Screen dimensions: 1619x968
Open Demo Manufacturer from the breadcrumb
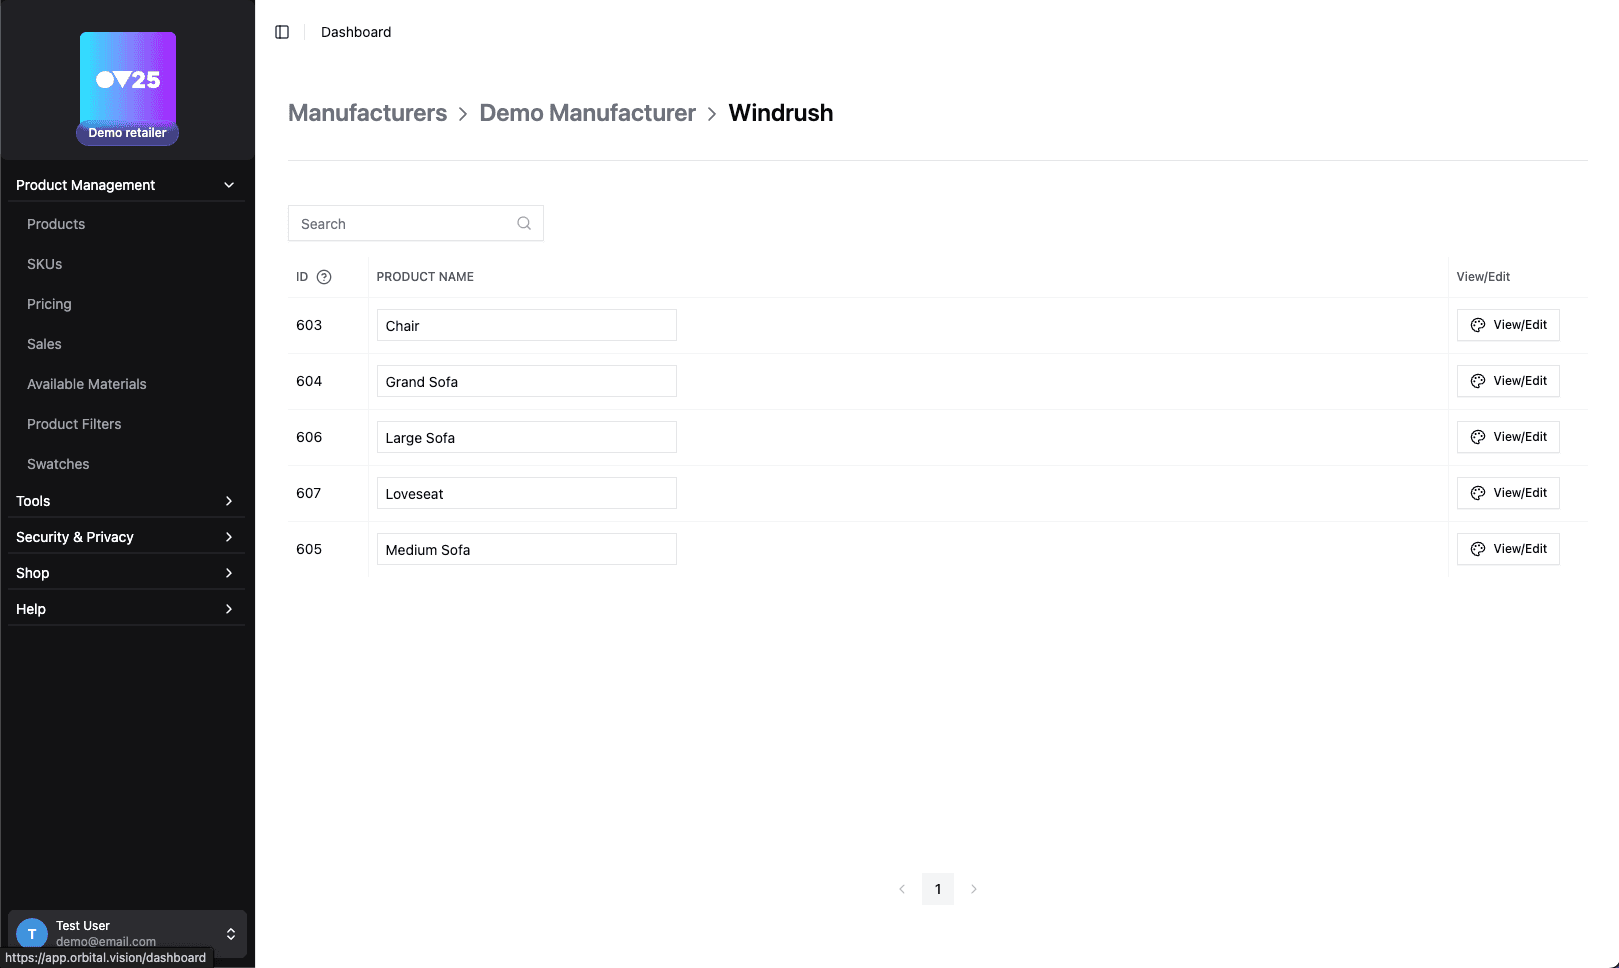pyautogui.click(x=587, y=113)
